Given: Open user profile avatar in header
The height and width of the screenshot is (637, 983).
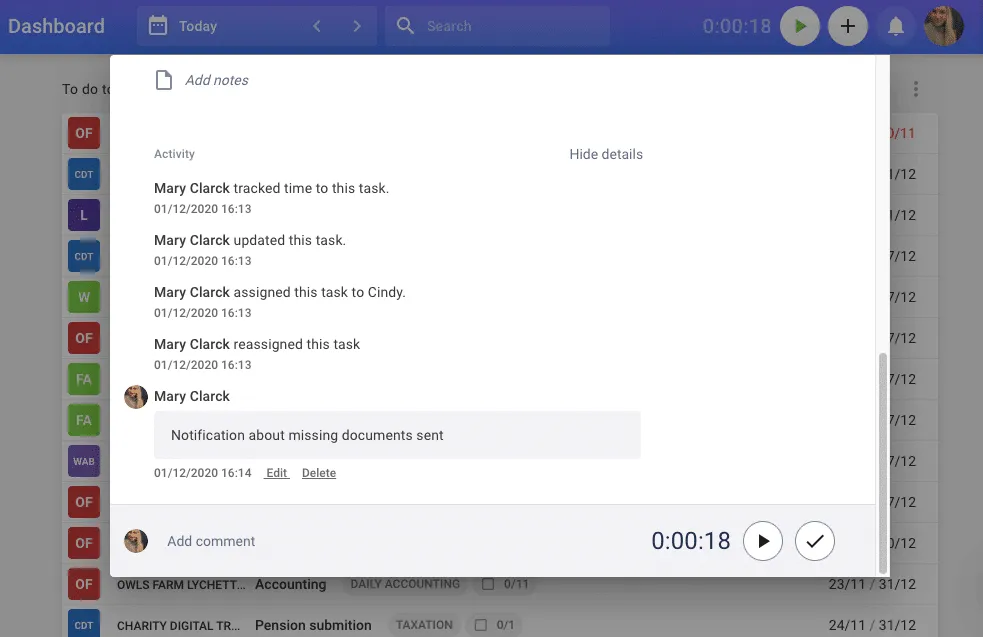Looking at the screenshot, I should 944,26.
